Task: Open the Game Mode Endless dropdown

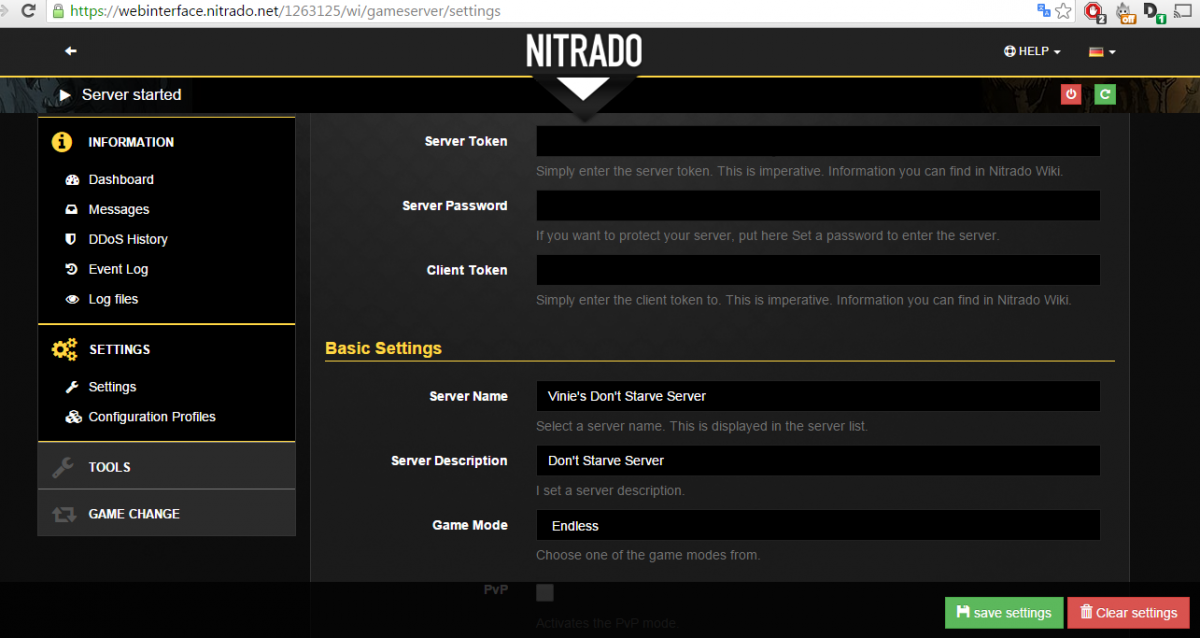Action: [818, 525]
